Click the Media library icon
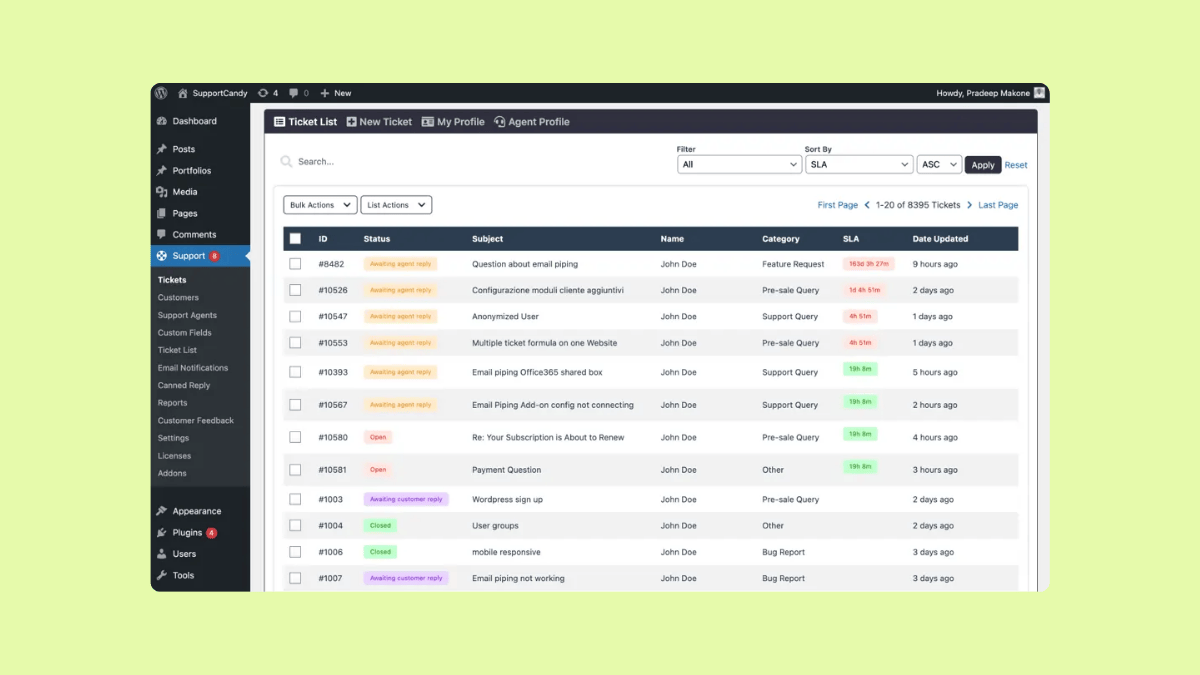Screen dimensions: 1200x675 [x=161, y=192]
